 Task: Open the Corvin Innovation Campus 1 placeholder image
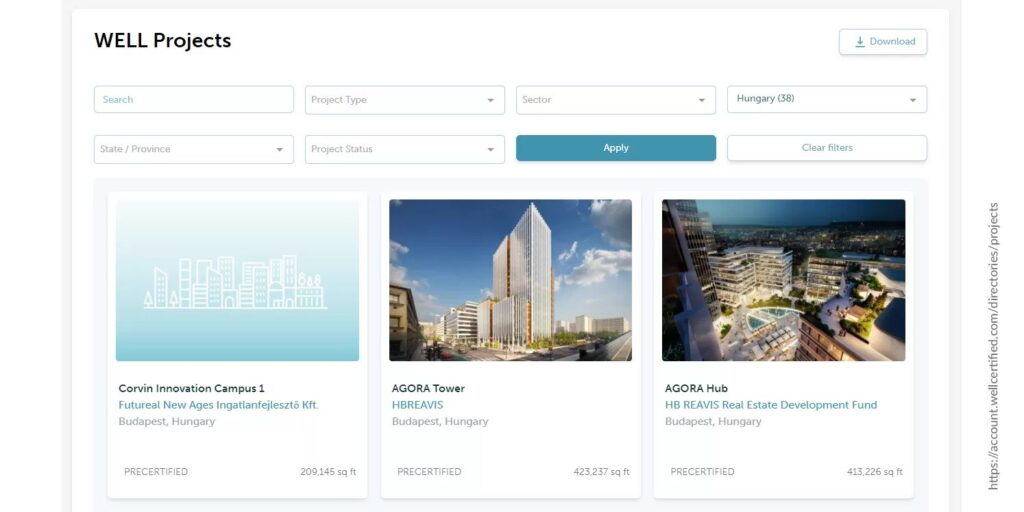[237, 280]
